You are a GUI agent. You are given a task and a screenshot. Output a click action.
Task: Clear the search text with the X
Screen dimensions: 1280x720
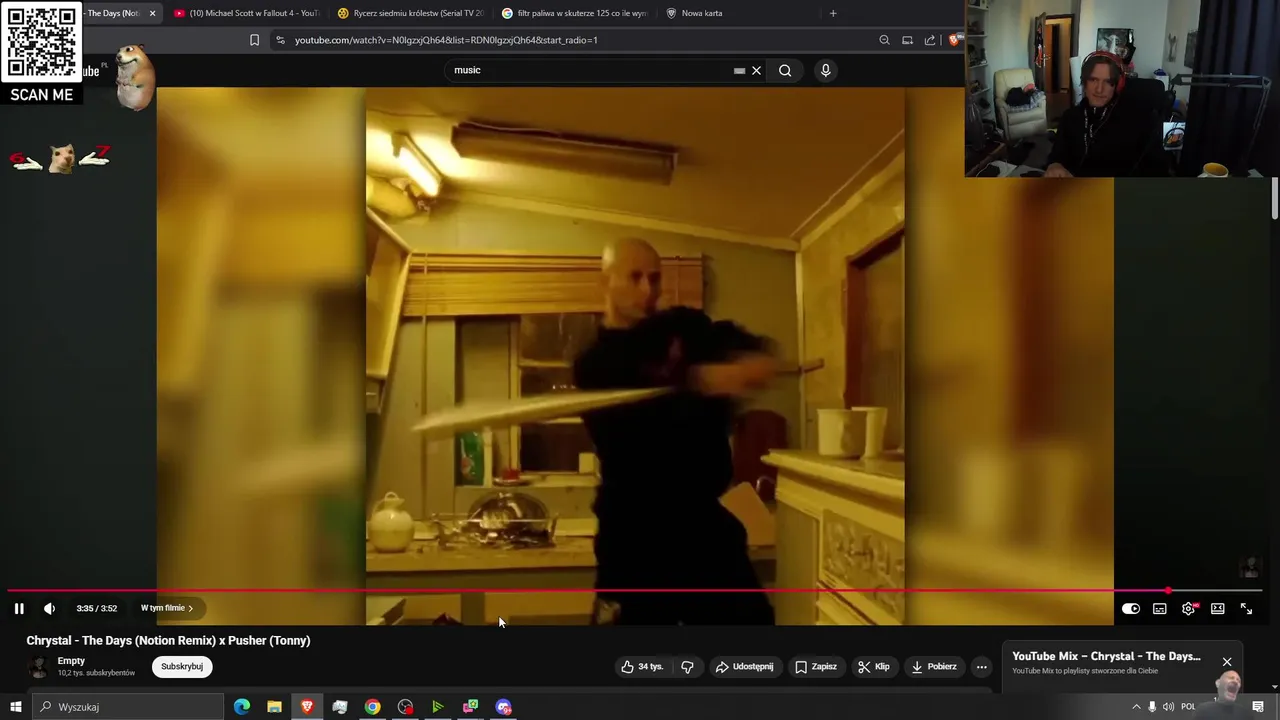(x=757, y=71)
